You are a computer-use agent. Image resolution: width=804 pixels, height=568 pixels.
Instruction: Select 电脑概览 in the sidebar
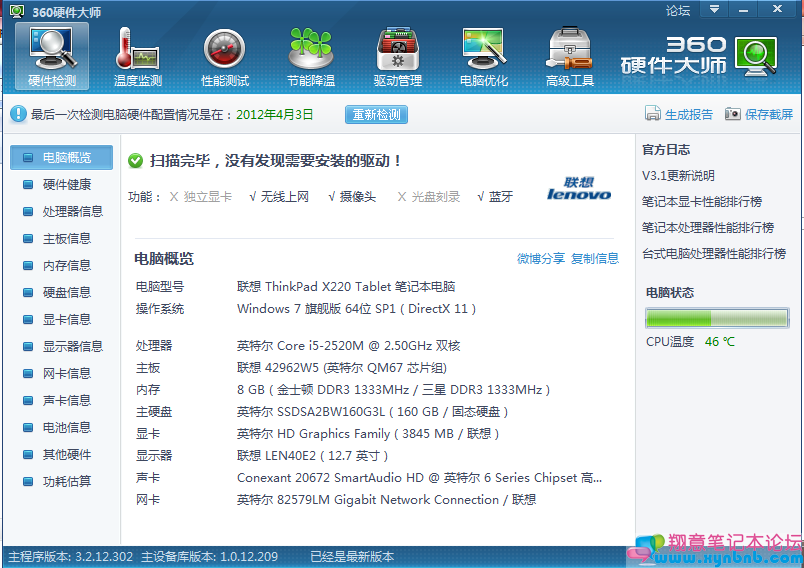tap(62, 157)
